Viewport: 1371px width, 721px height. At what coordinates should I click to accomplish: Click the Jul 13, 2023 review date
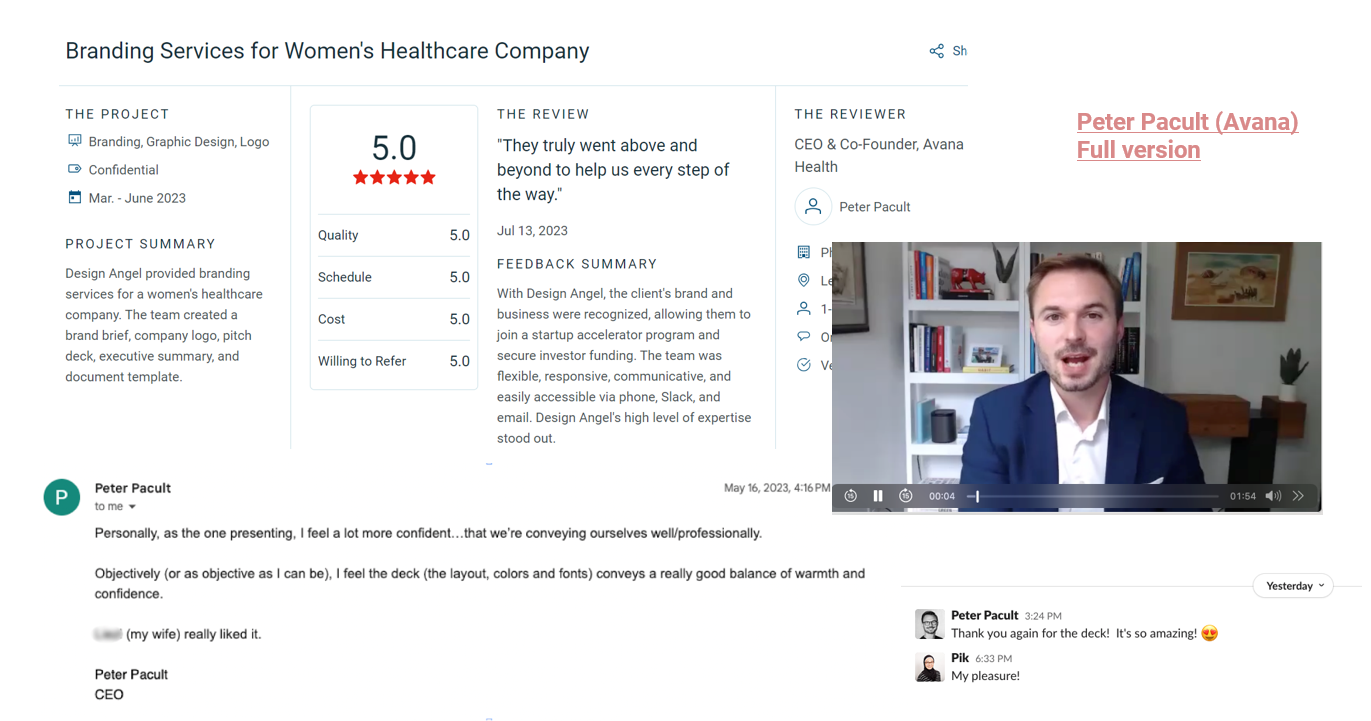(x=532, y=230)
